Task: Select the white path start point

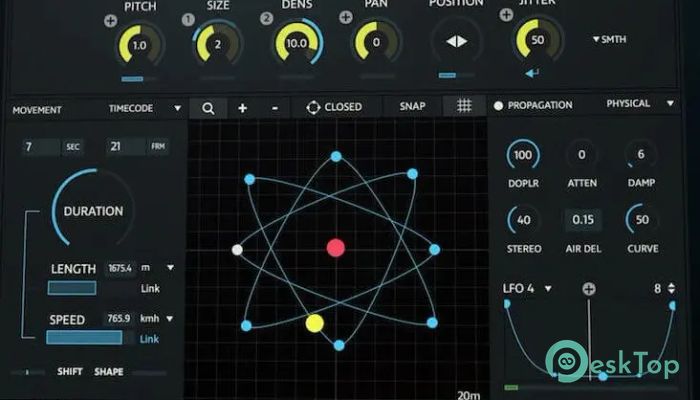Action: point(237,250)
